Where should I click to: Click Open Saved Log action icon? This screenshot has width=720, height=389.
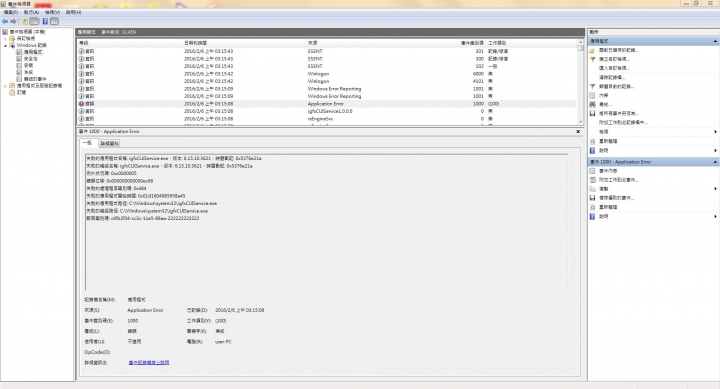click(592, 50)
